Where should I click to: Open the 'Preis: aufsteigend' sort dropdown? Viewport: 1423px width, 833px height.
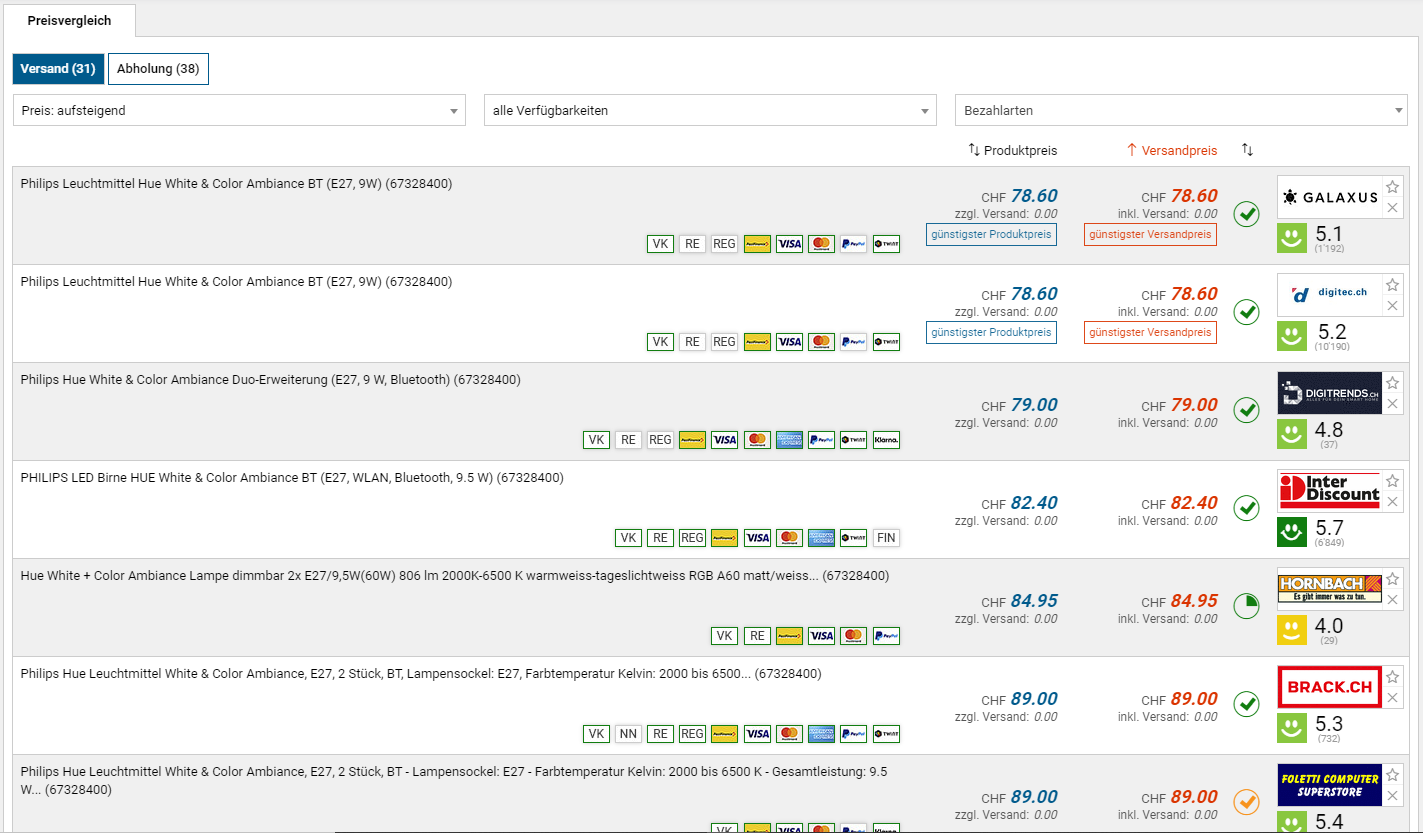click(239, 110)
